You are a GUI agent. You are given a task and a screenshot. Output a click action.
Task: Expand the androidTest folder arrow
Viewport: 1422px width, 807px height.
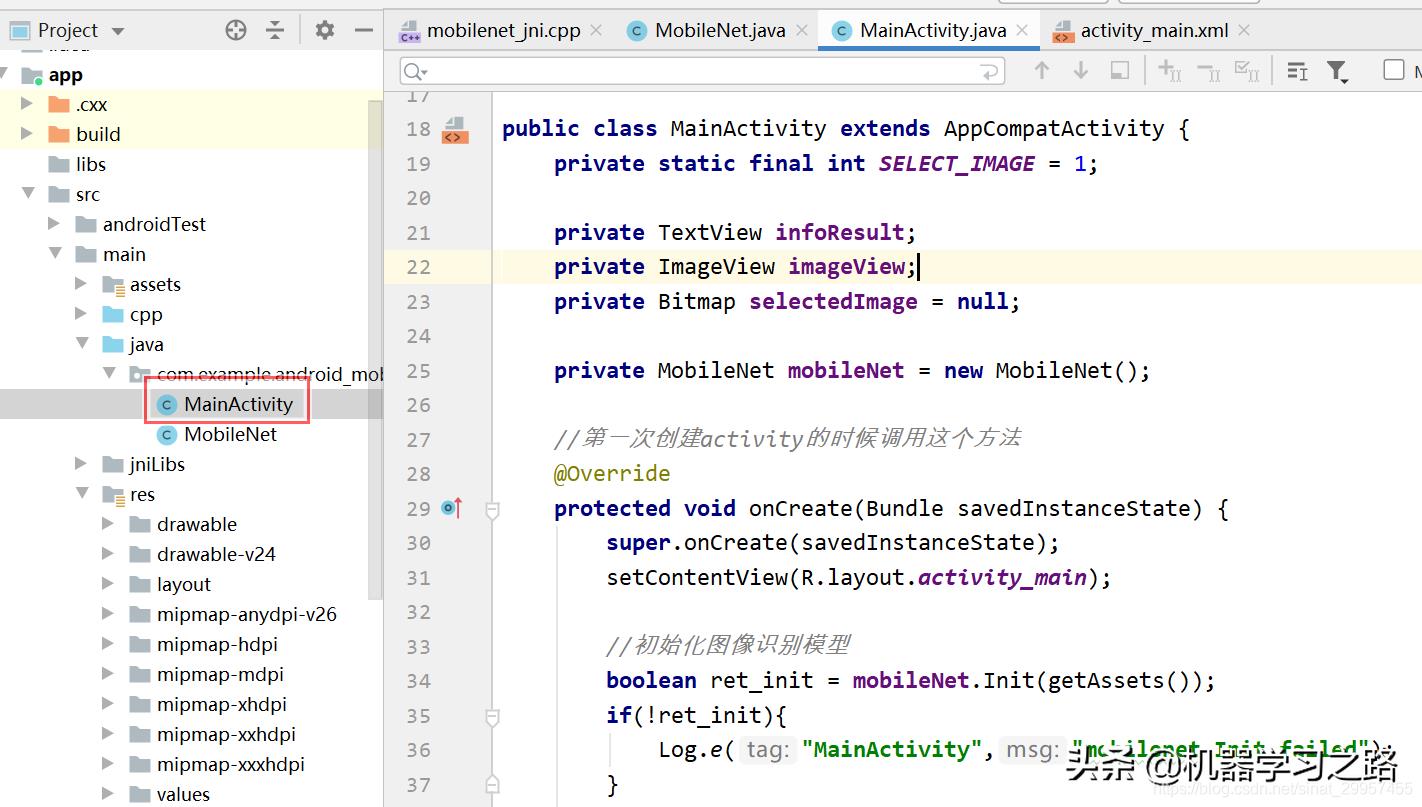tap(55, 224)
